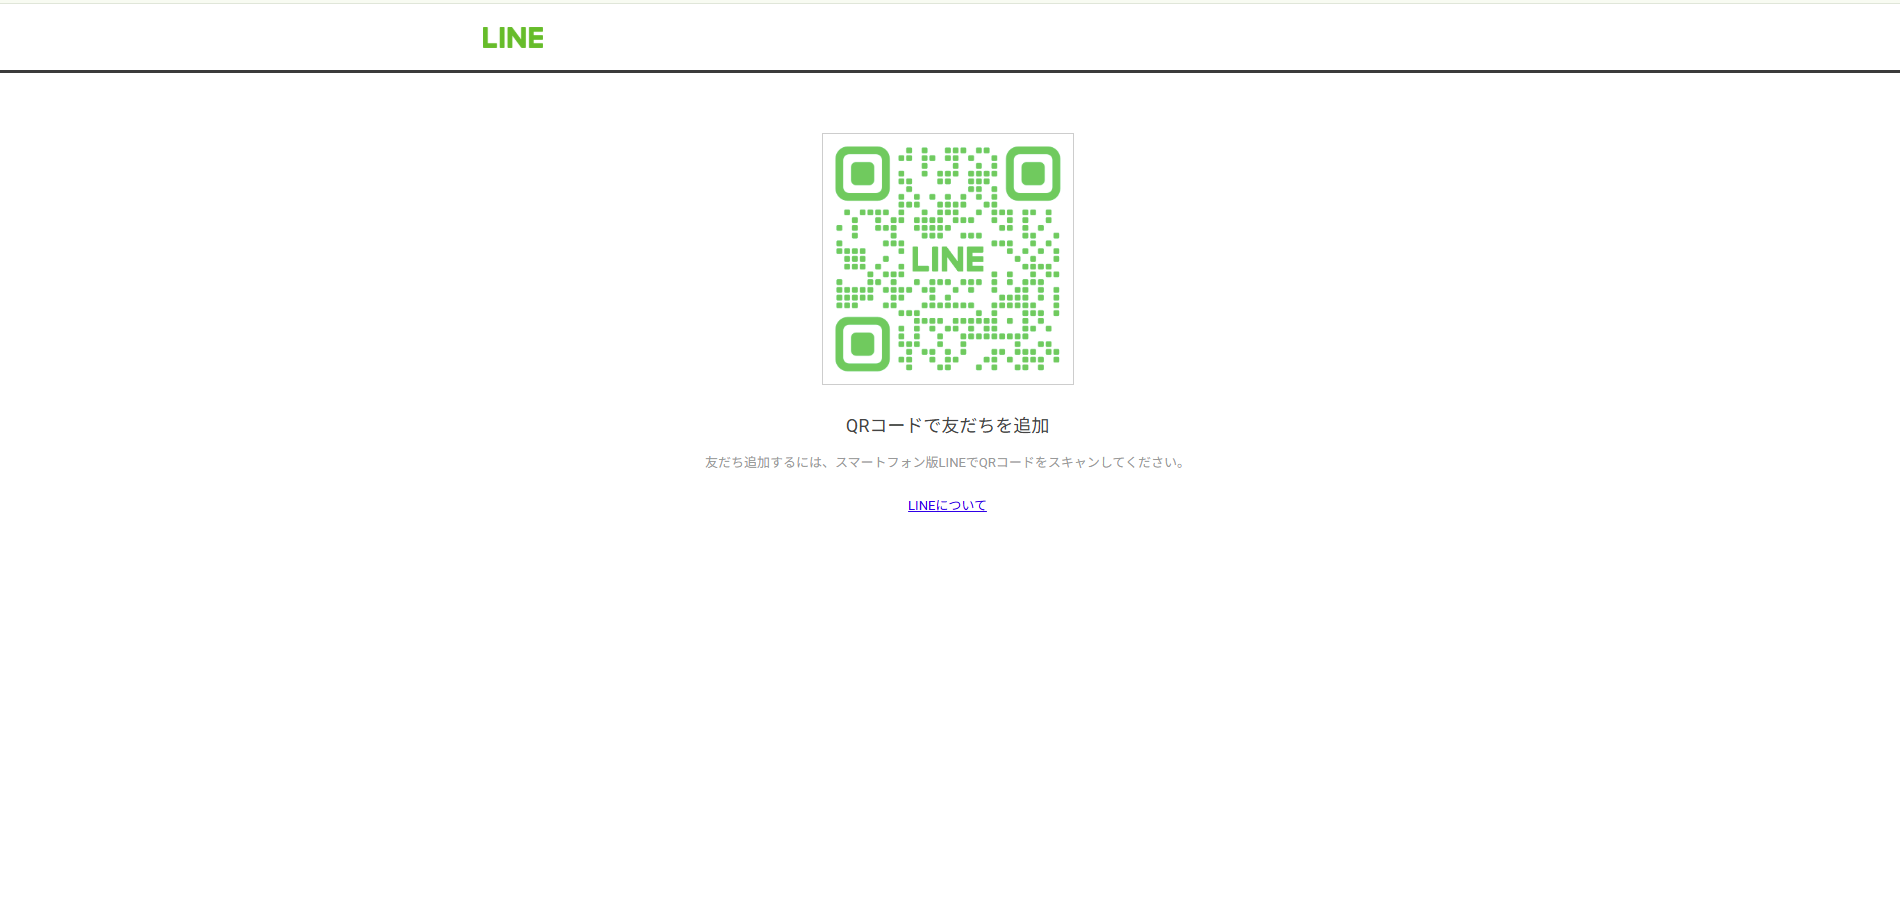Select the heading QRコードで友だちを追加
The image size is (1900, 911).
coord(947,425)
